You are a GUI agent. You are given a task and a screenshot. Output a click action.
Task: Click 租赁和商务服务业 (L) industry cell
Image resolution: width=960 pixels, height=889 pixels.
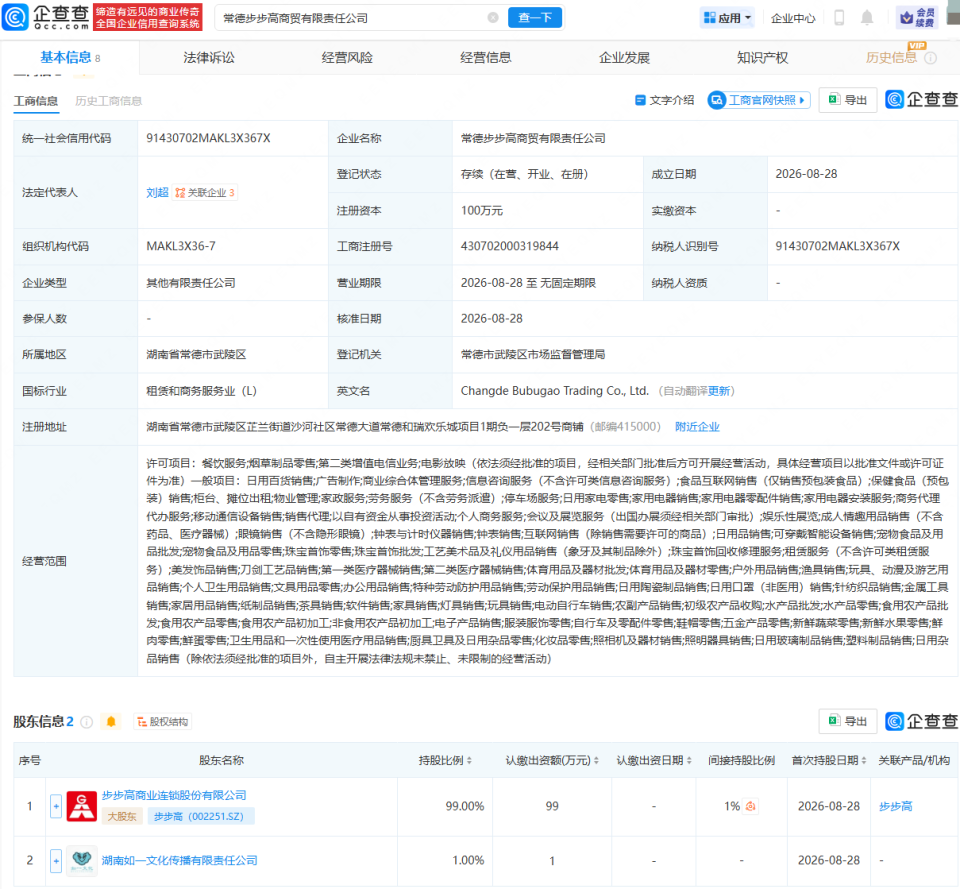coord(201,391)
